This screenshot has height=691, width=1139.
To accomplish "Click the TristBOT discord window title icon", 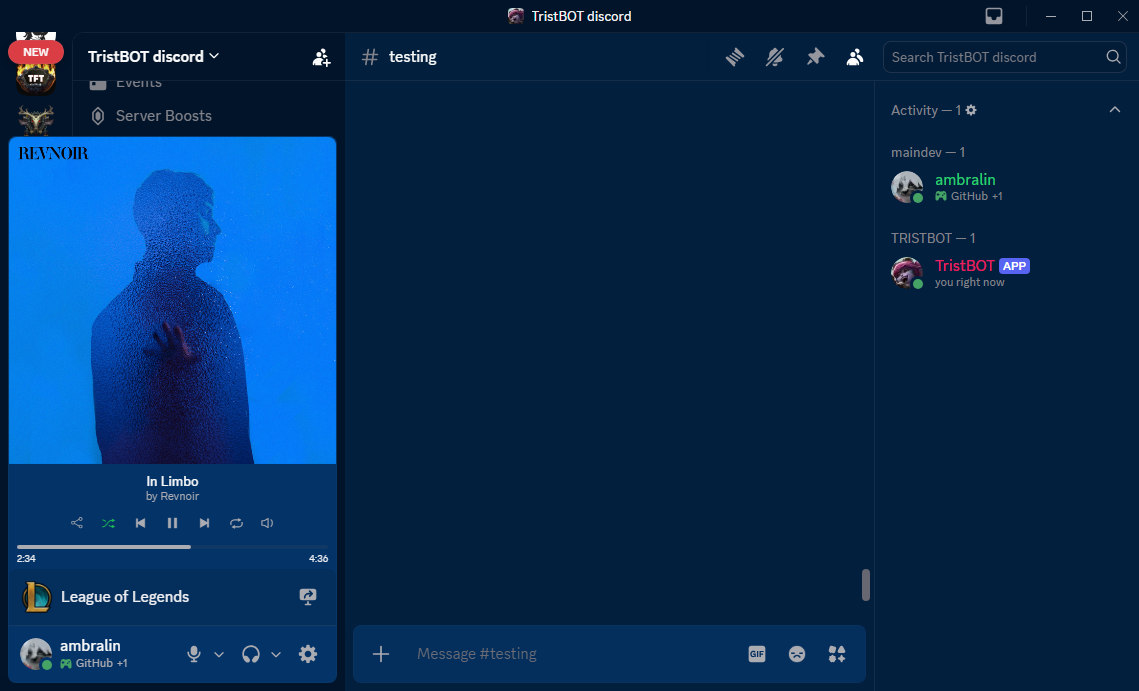I will tap(516, 16).
